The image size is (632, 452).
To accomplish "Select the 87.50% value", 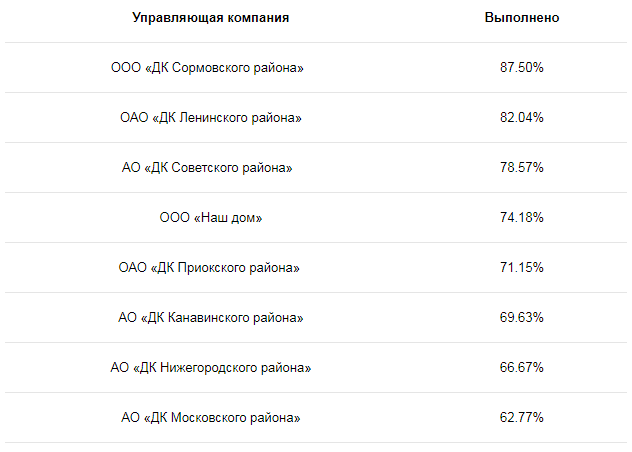I will click(522, 67).
